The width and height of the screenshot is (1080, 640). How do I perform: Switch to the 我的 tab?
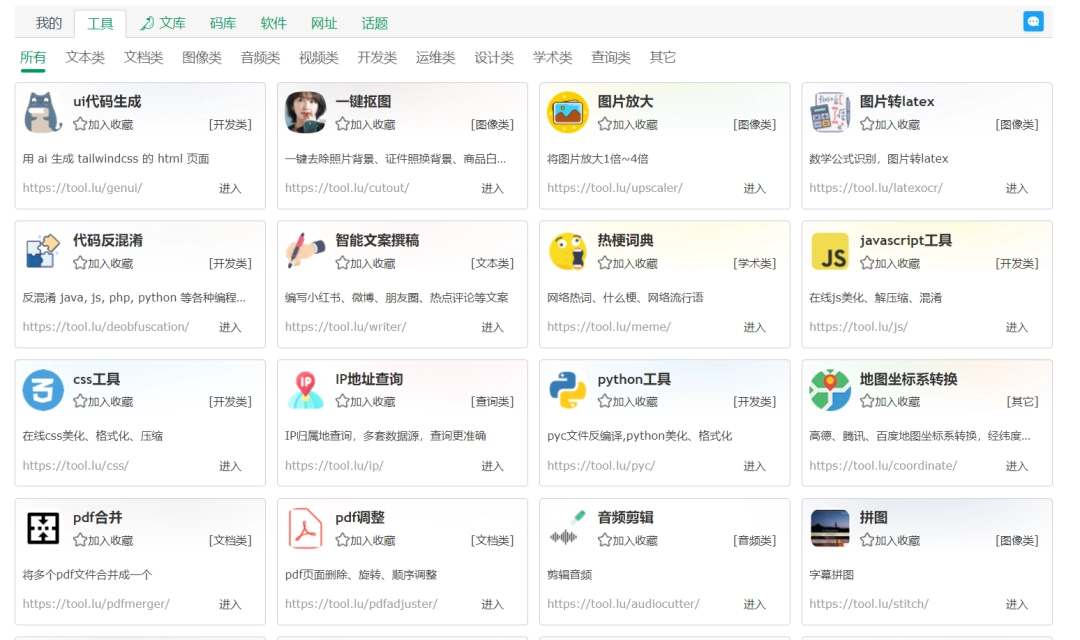point(48,23)
